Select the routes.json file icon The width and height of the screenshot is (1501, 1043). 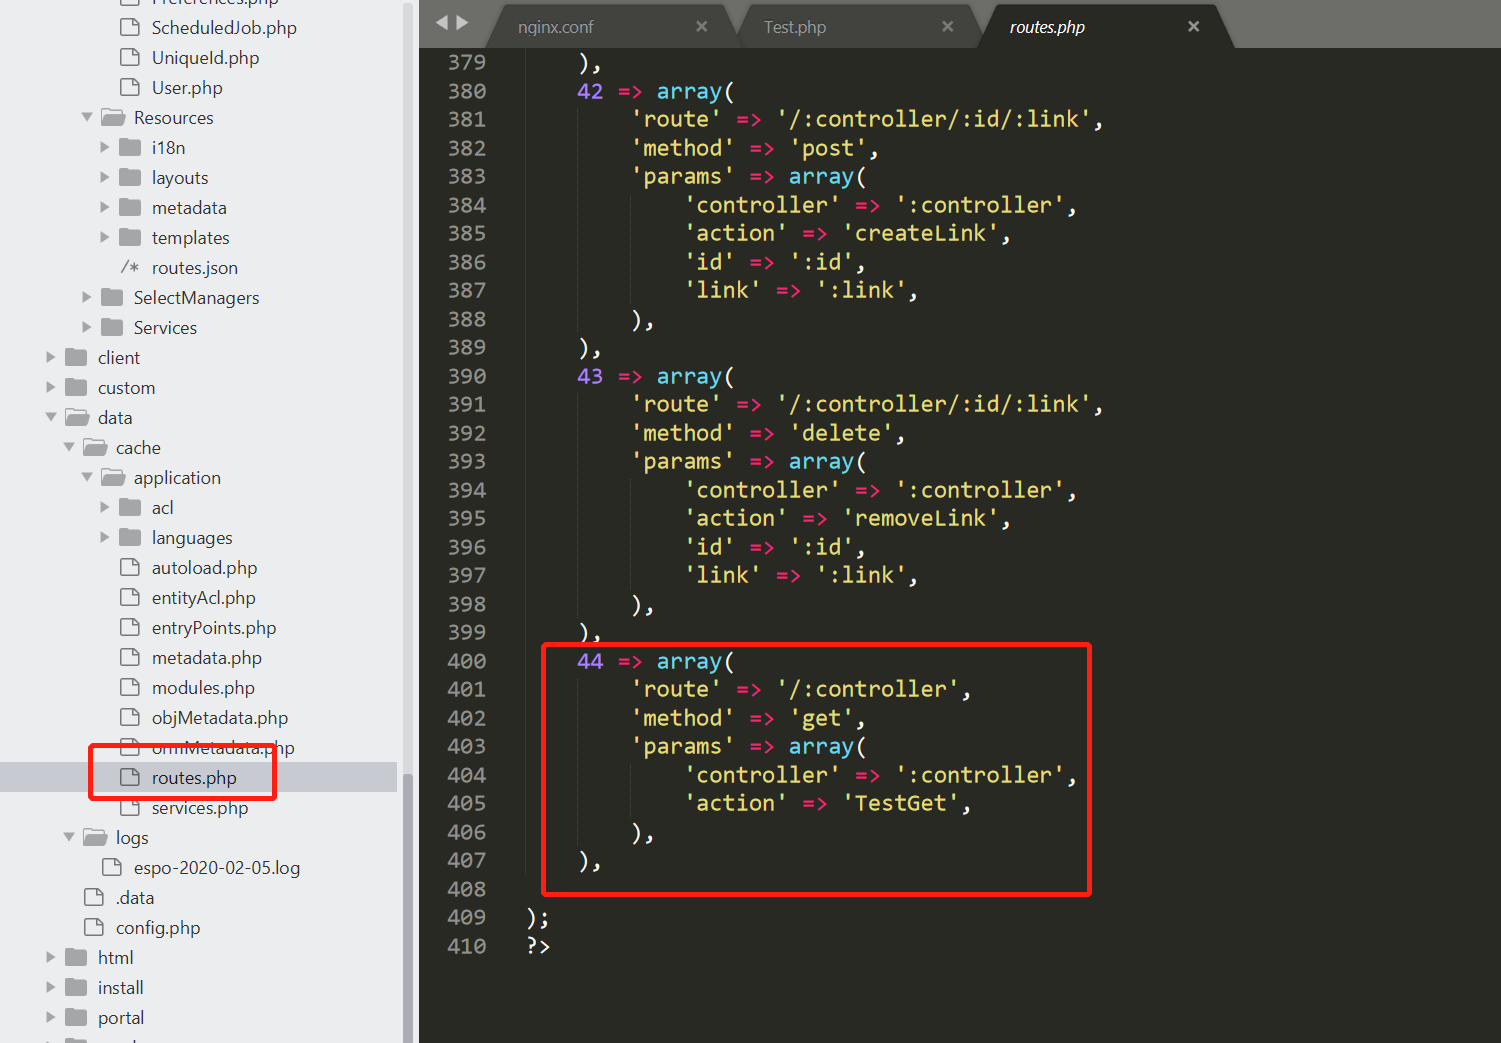[x=129, y=267]
